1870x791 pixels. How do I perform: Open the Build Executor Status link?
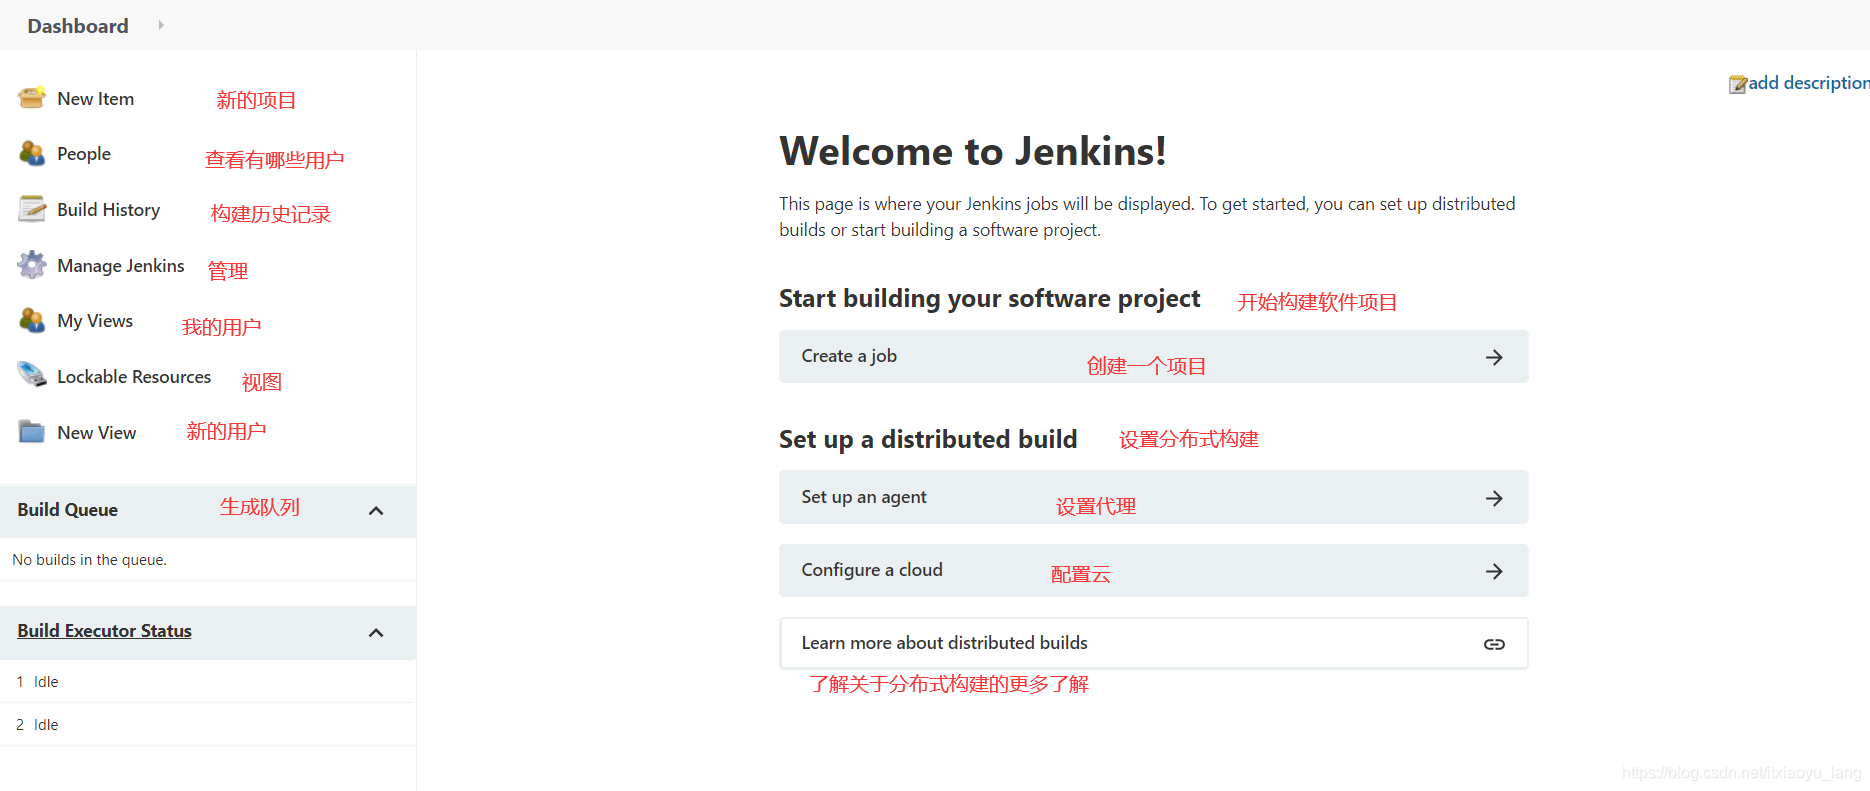tap(104, 631)
